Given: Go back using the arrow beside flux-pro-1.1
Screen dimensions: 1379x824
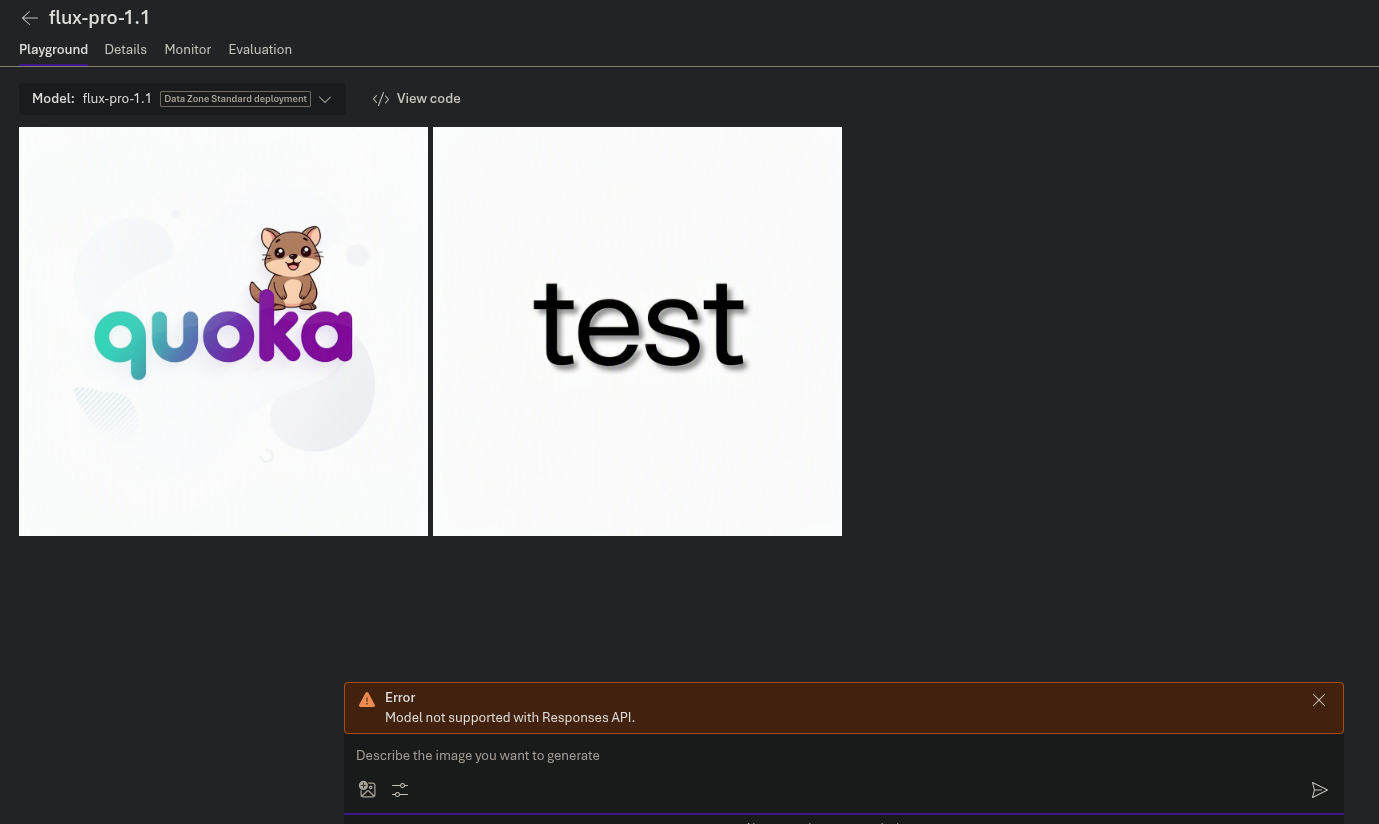Looking at the screenshot, I should [30, 18].
